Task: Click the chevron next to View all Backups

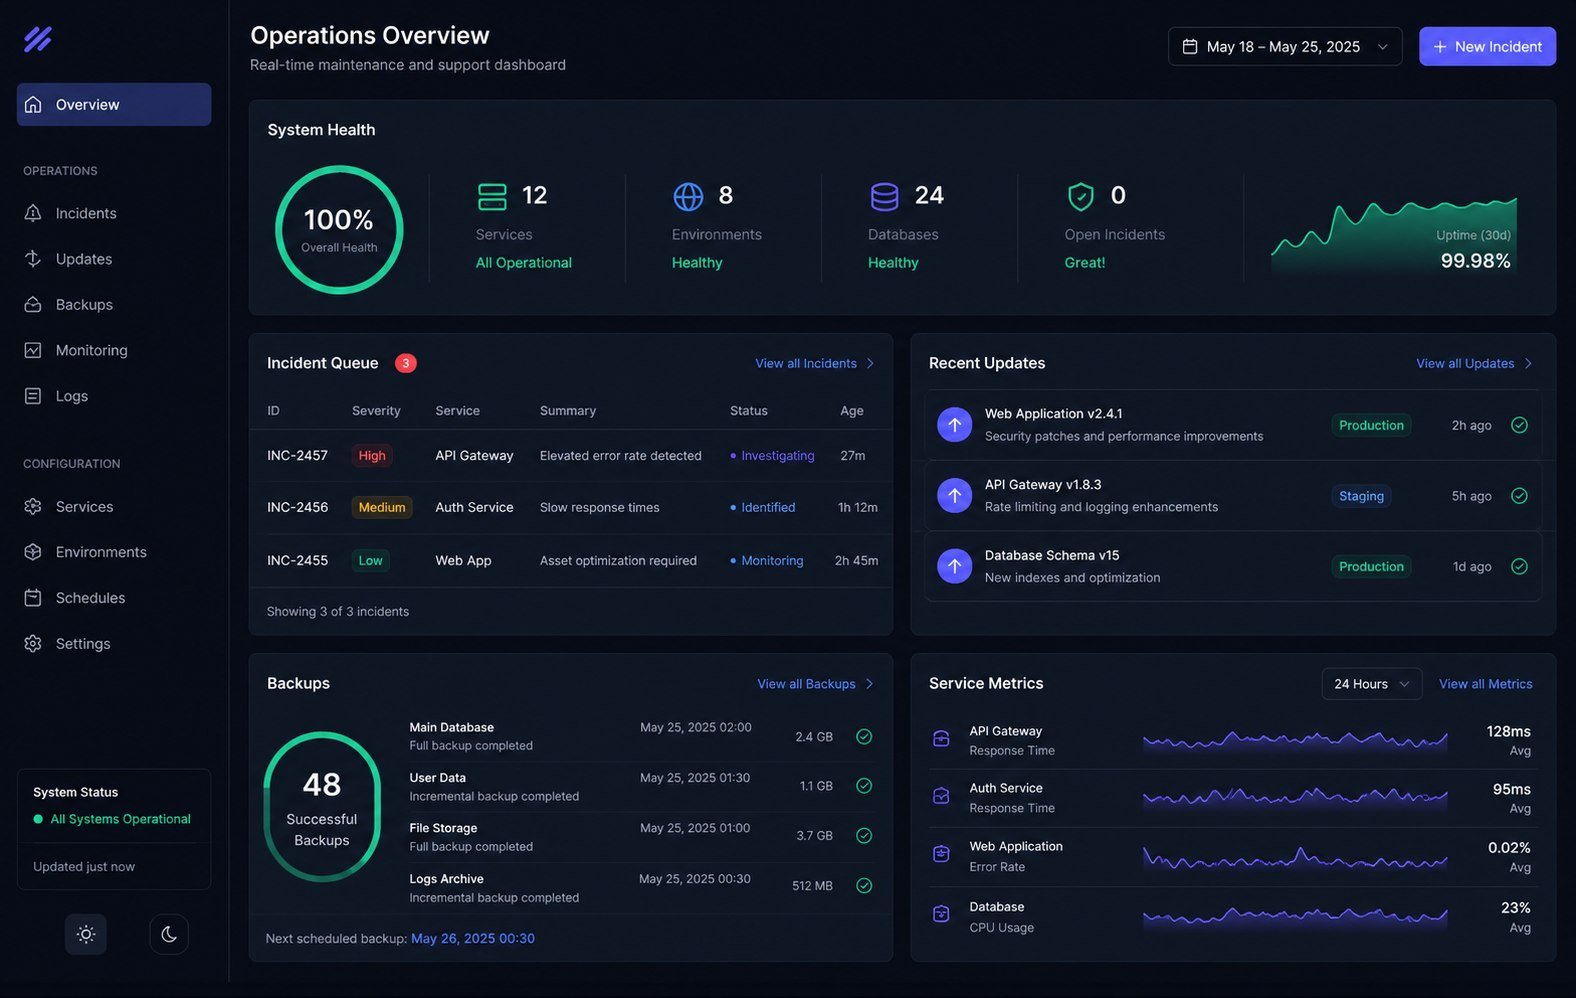Action: [869, 684]
